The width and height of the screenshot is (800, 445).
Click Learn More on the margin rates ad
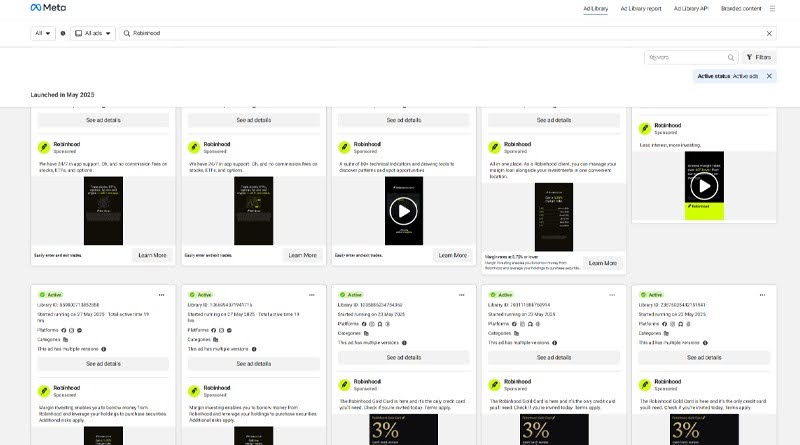tap(603, 263)
